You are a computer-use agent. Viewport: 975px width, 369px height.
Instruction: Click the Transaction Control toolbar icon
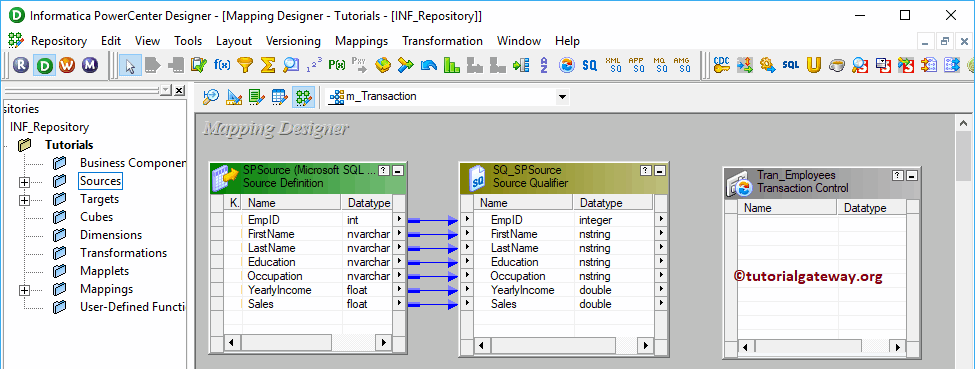[566, 65]
